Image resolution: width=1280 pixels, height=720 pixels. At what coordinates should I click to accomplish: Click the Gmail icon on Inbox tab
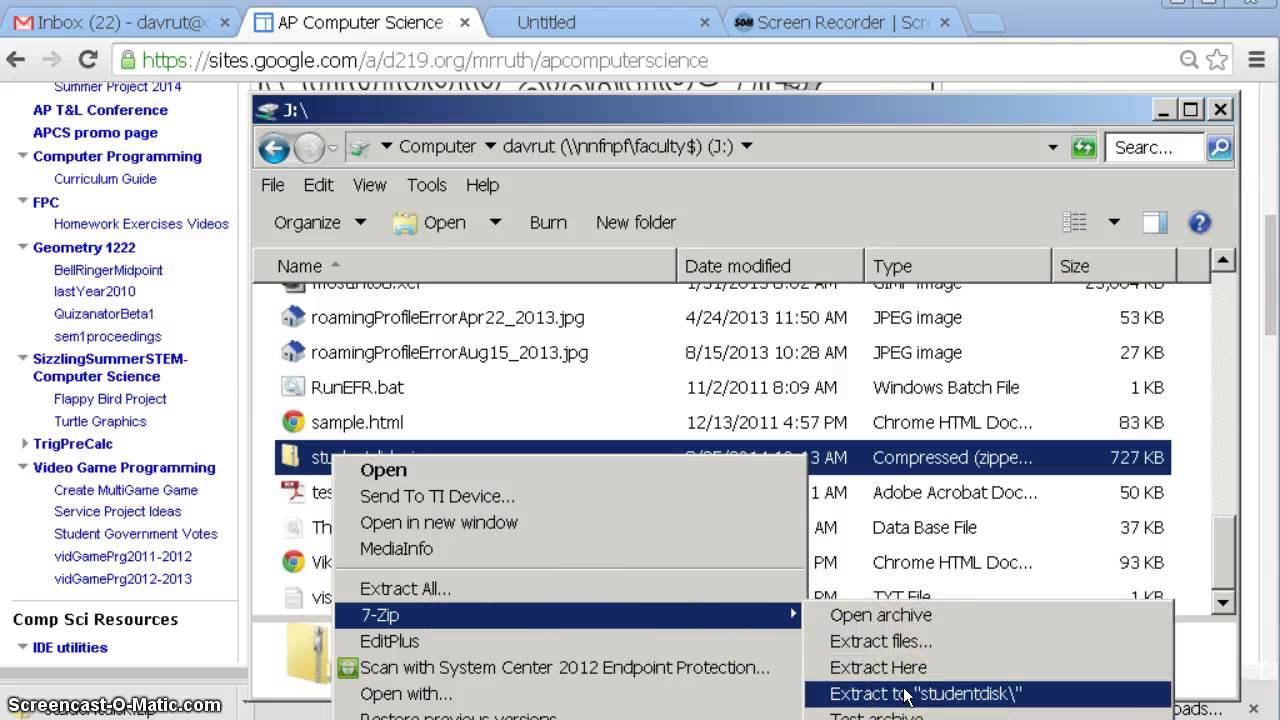tap(23, 22)
